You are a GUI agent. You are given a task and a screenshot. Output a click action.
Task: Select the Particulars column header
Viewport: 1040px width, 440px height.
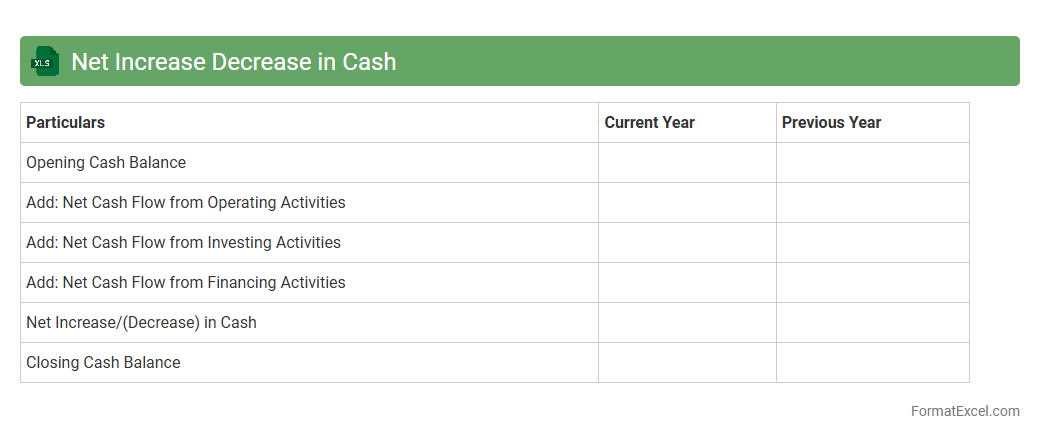click(x=66, y=123)
